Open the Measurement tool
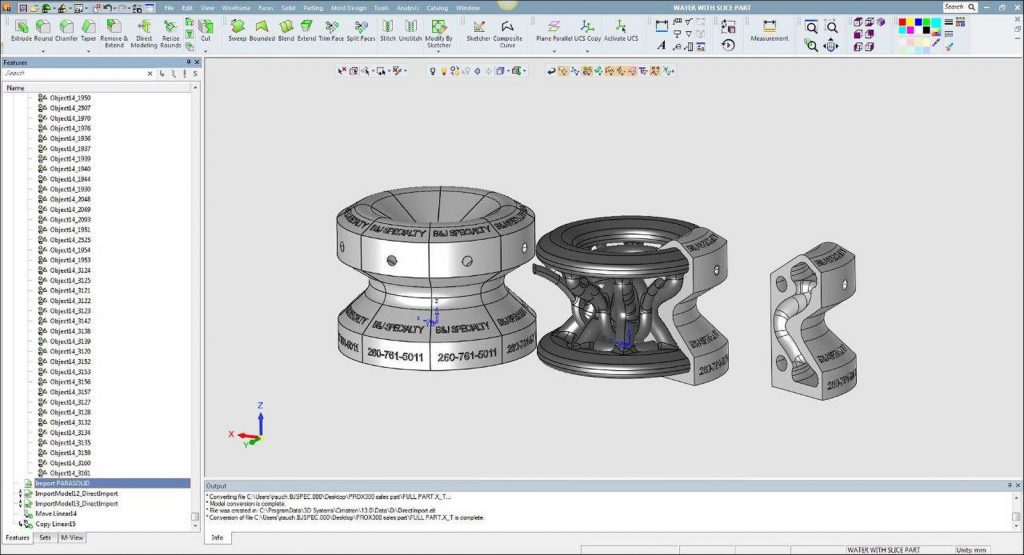Viewport: 1024px width, 555px height. (769, 31)
